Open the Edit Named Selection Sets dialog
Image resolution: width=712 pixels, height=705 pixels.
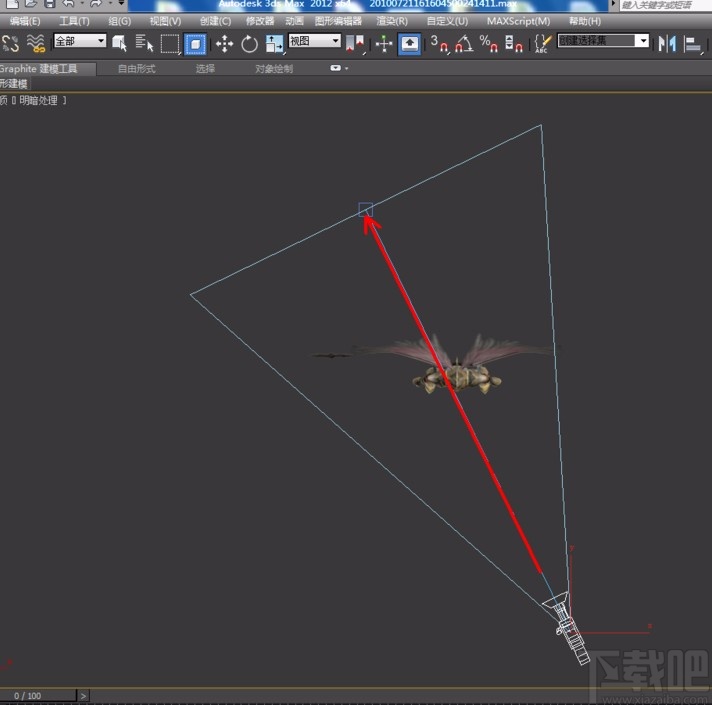click(543, 44)
